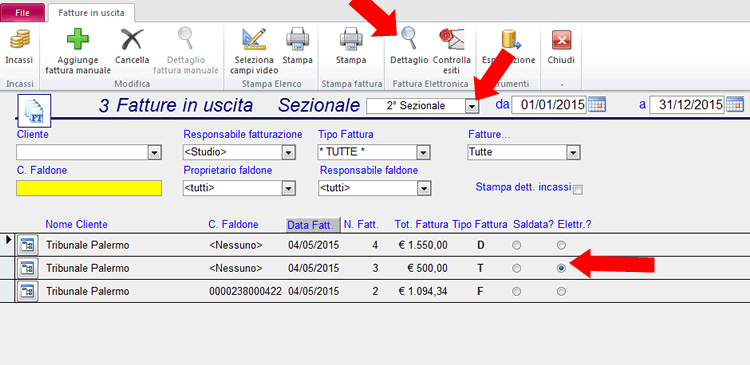Click the Controlla esiti envelope icon

click(x=452, y=39)
